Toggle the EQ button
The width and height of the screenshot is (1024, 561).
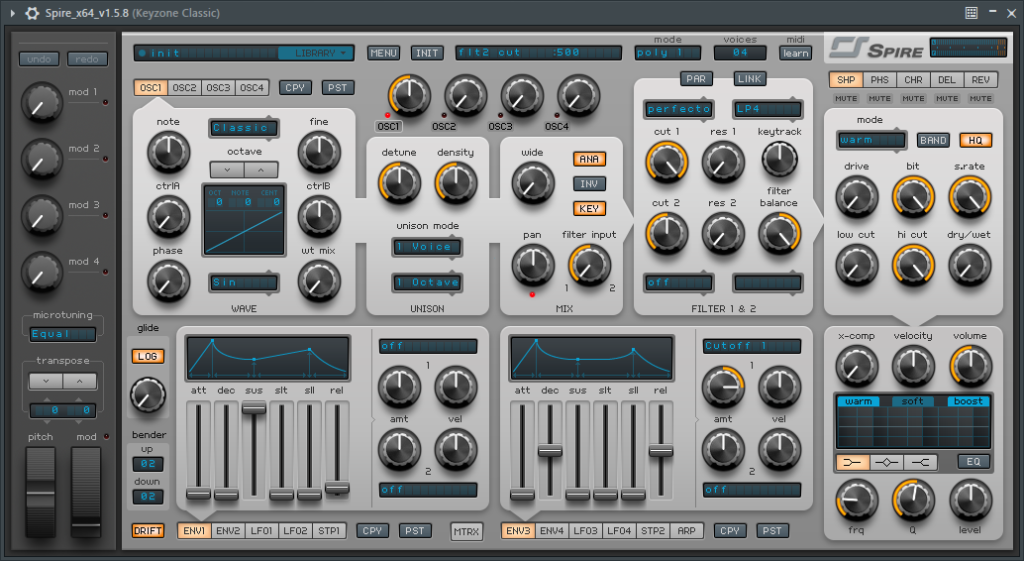[x=973, y=462]
